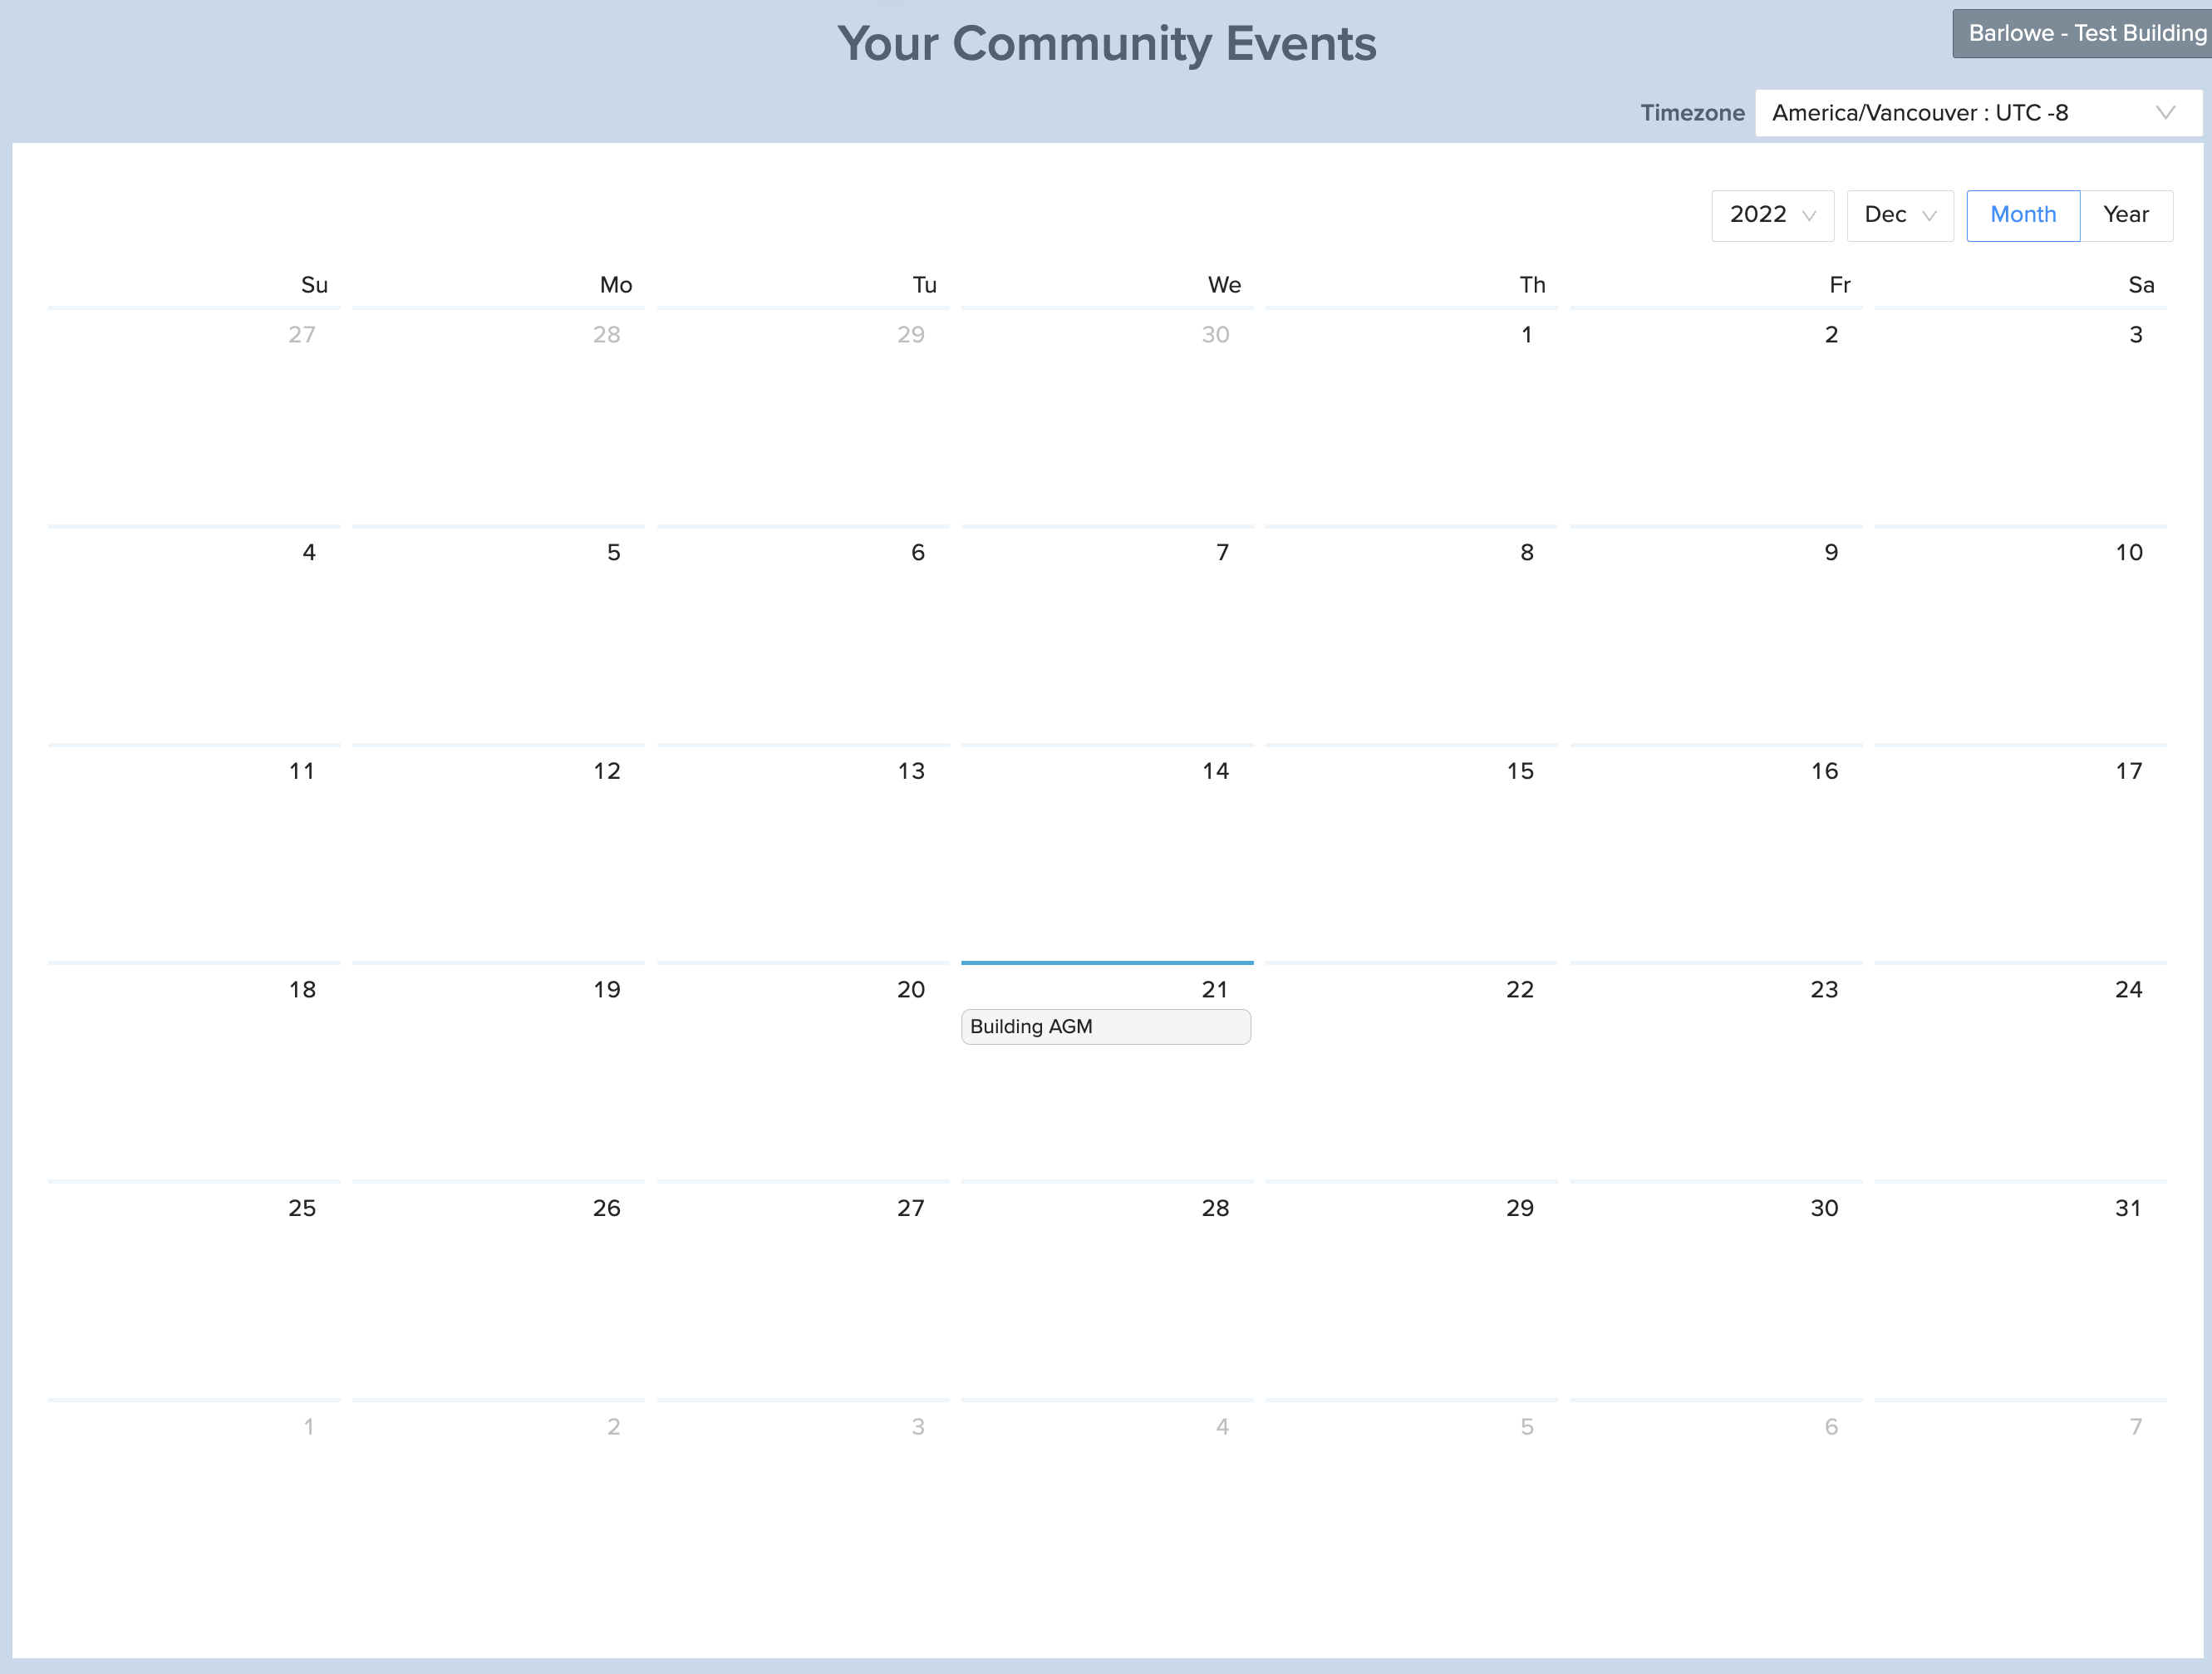Select December 16 date cell
The height and width of the screenshot is (1674, 2212).
[x=1716, y=852]
